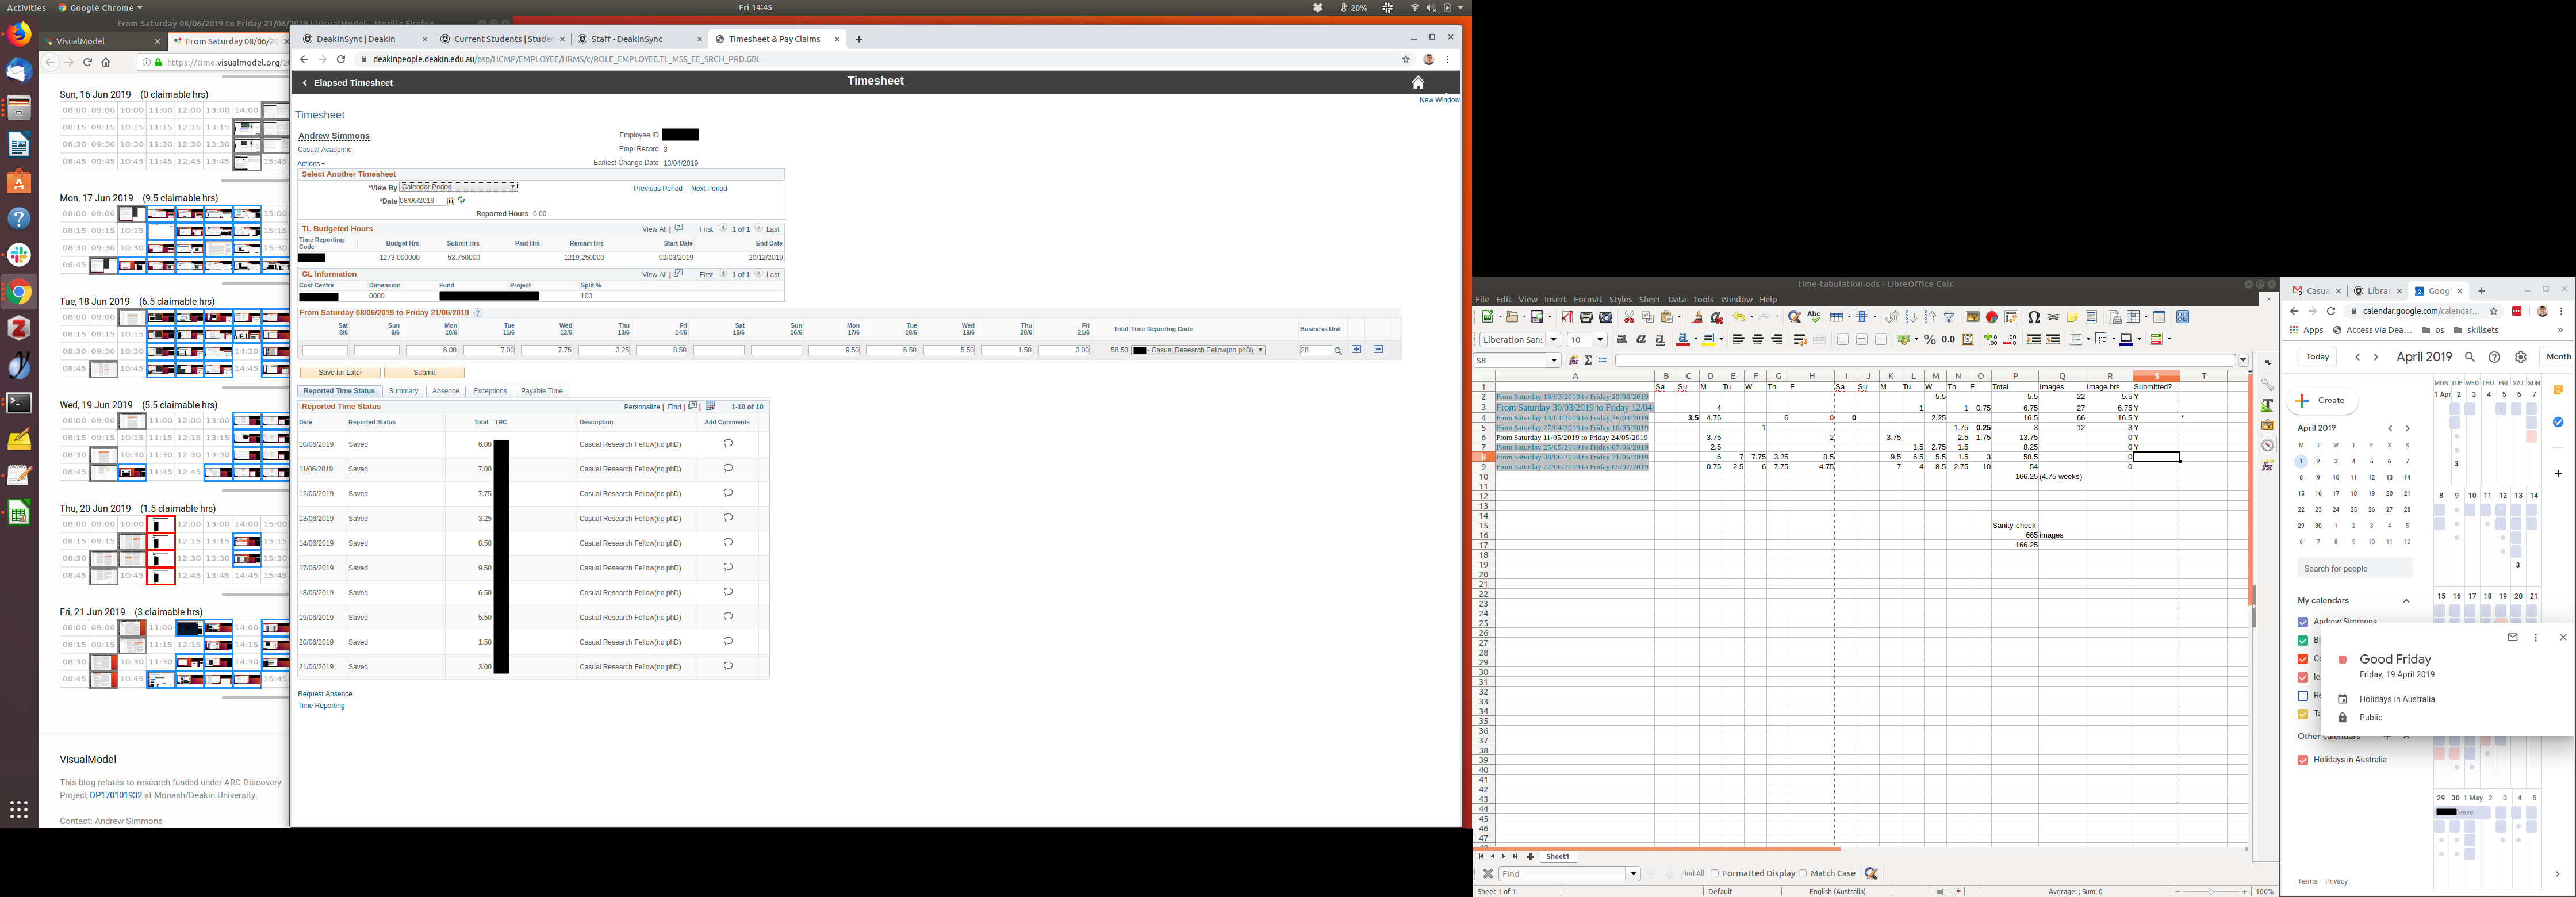Screen dimensions: 2576x897
Task: Open the font size dropdown
Action: [x=1600, y=340]
